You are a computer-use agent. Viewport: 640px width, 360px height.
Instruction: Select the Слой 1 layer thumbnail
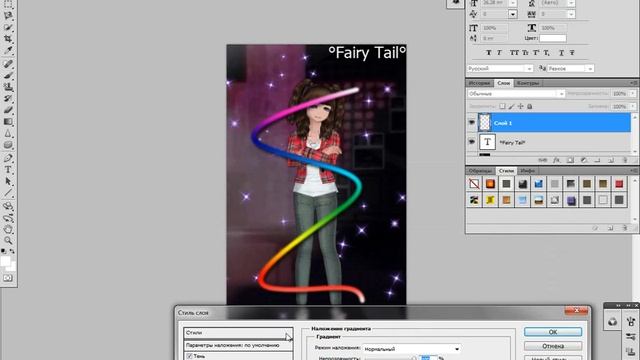pos(484,122)
